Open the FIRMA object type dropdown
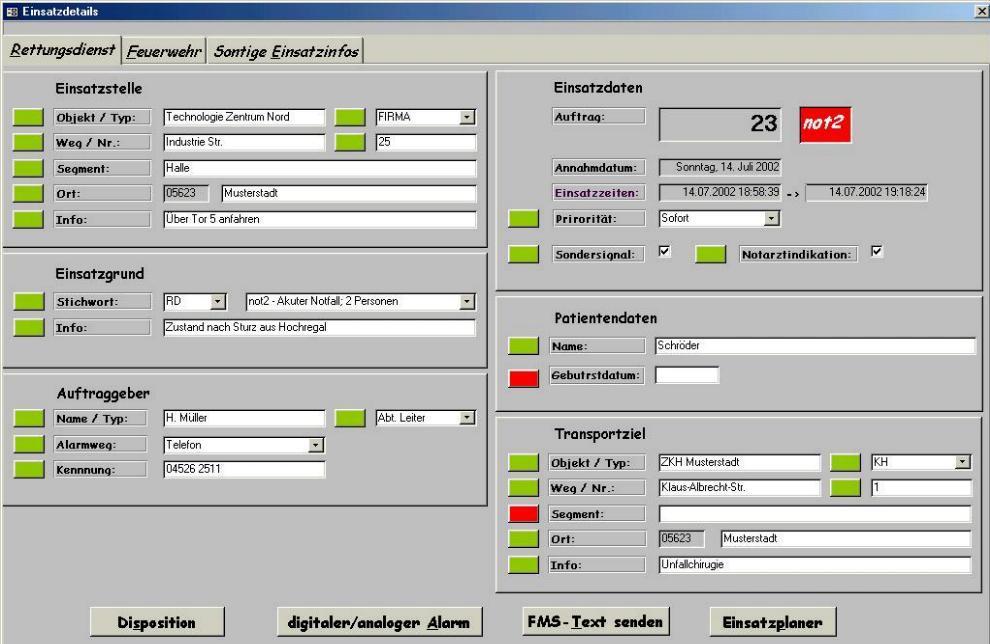 click(466, 118)
